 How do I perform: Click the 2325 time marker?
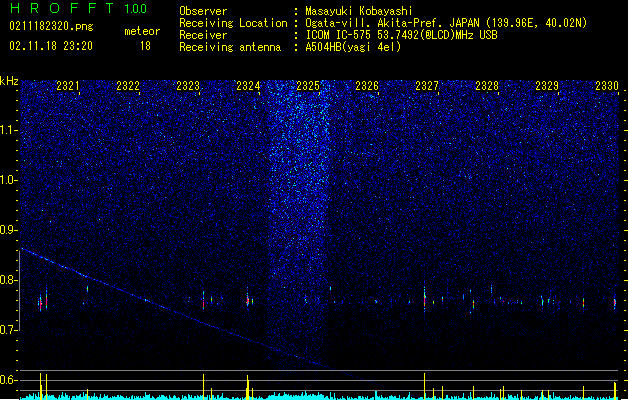308,86
